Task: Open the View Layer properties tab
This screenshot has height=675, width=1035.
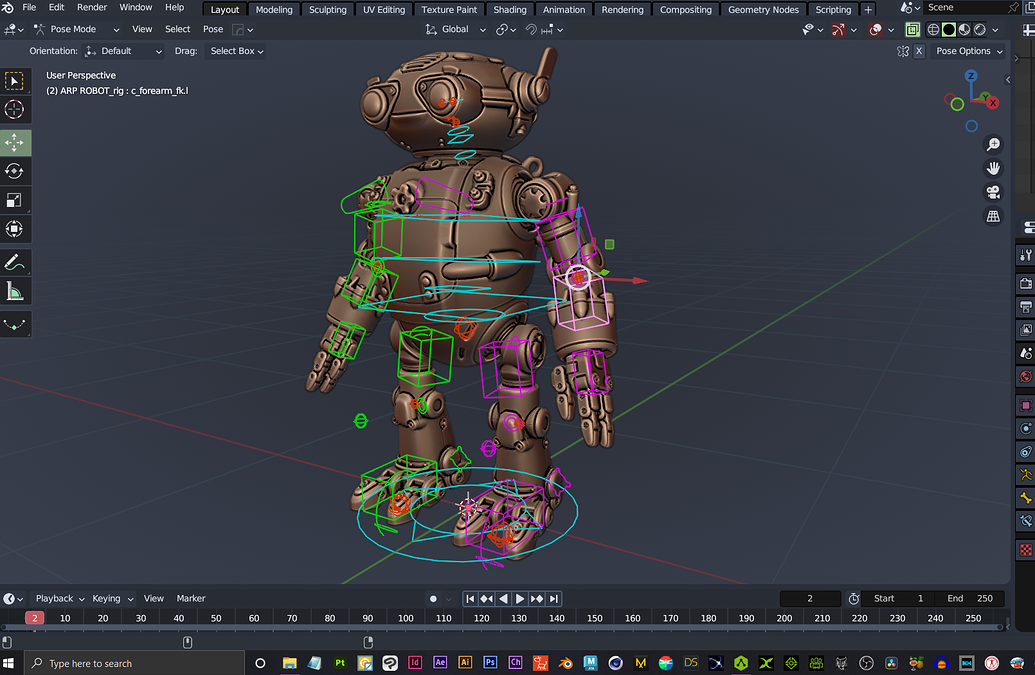Action: pyautogui.click(x=1026, y=330)
